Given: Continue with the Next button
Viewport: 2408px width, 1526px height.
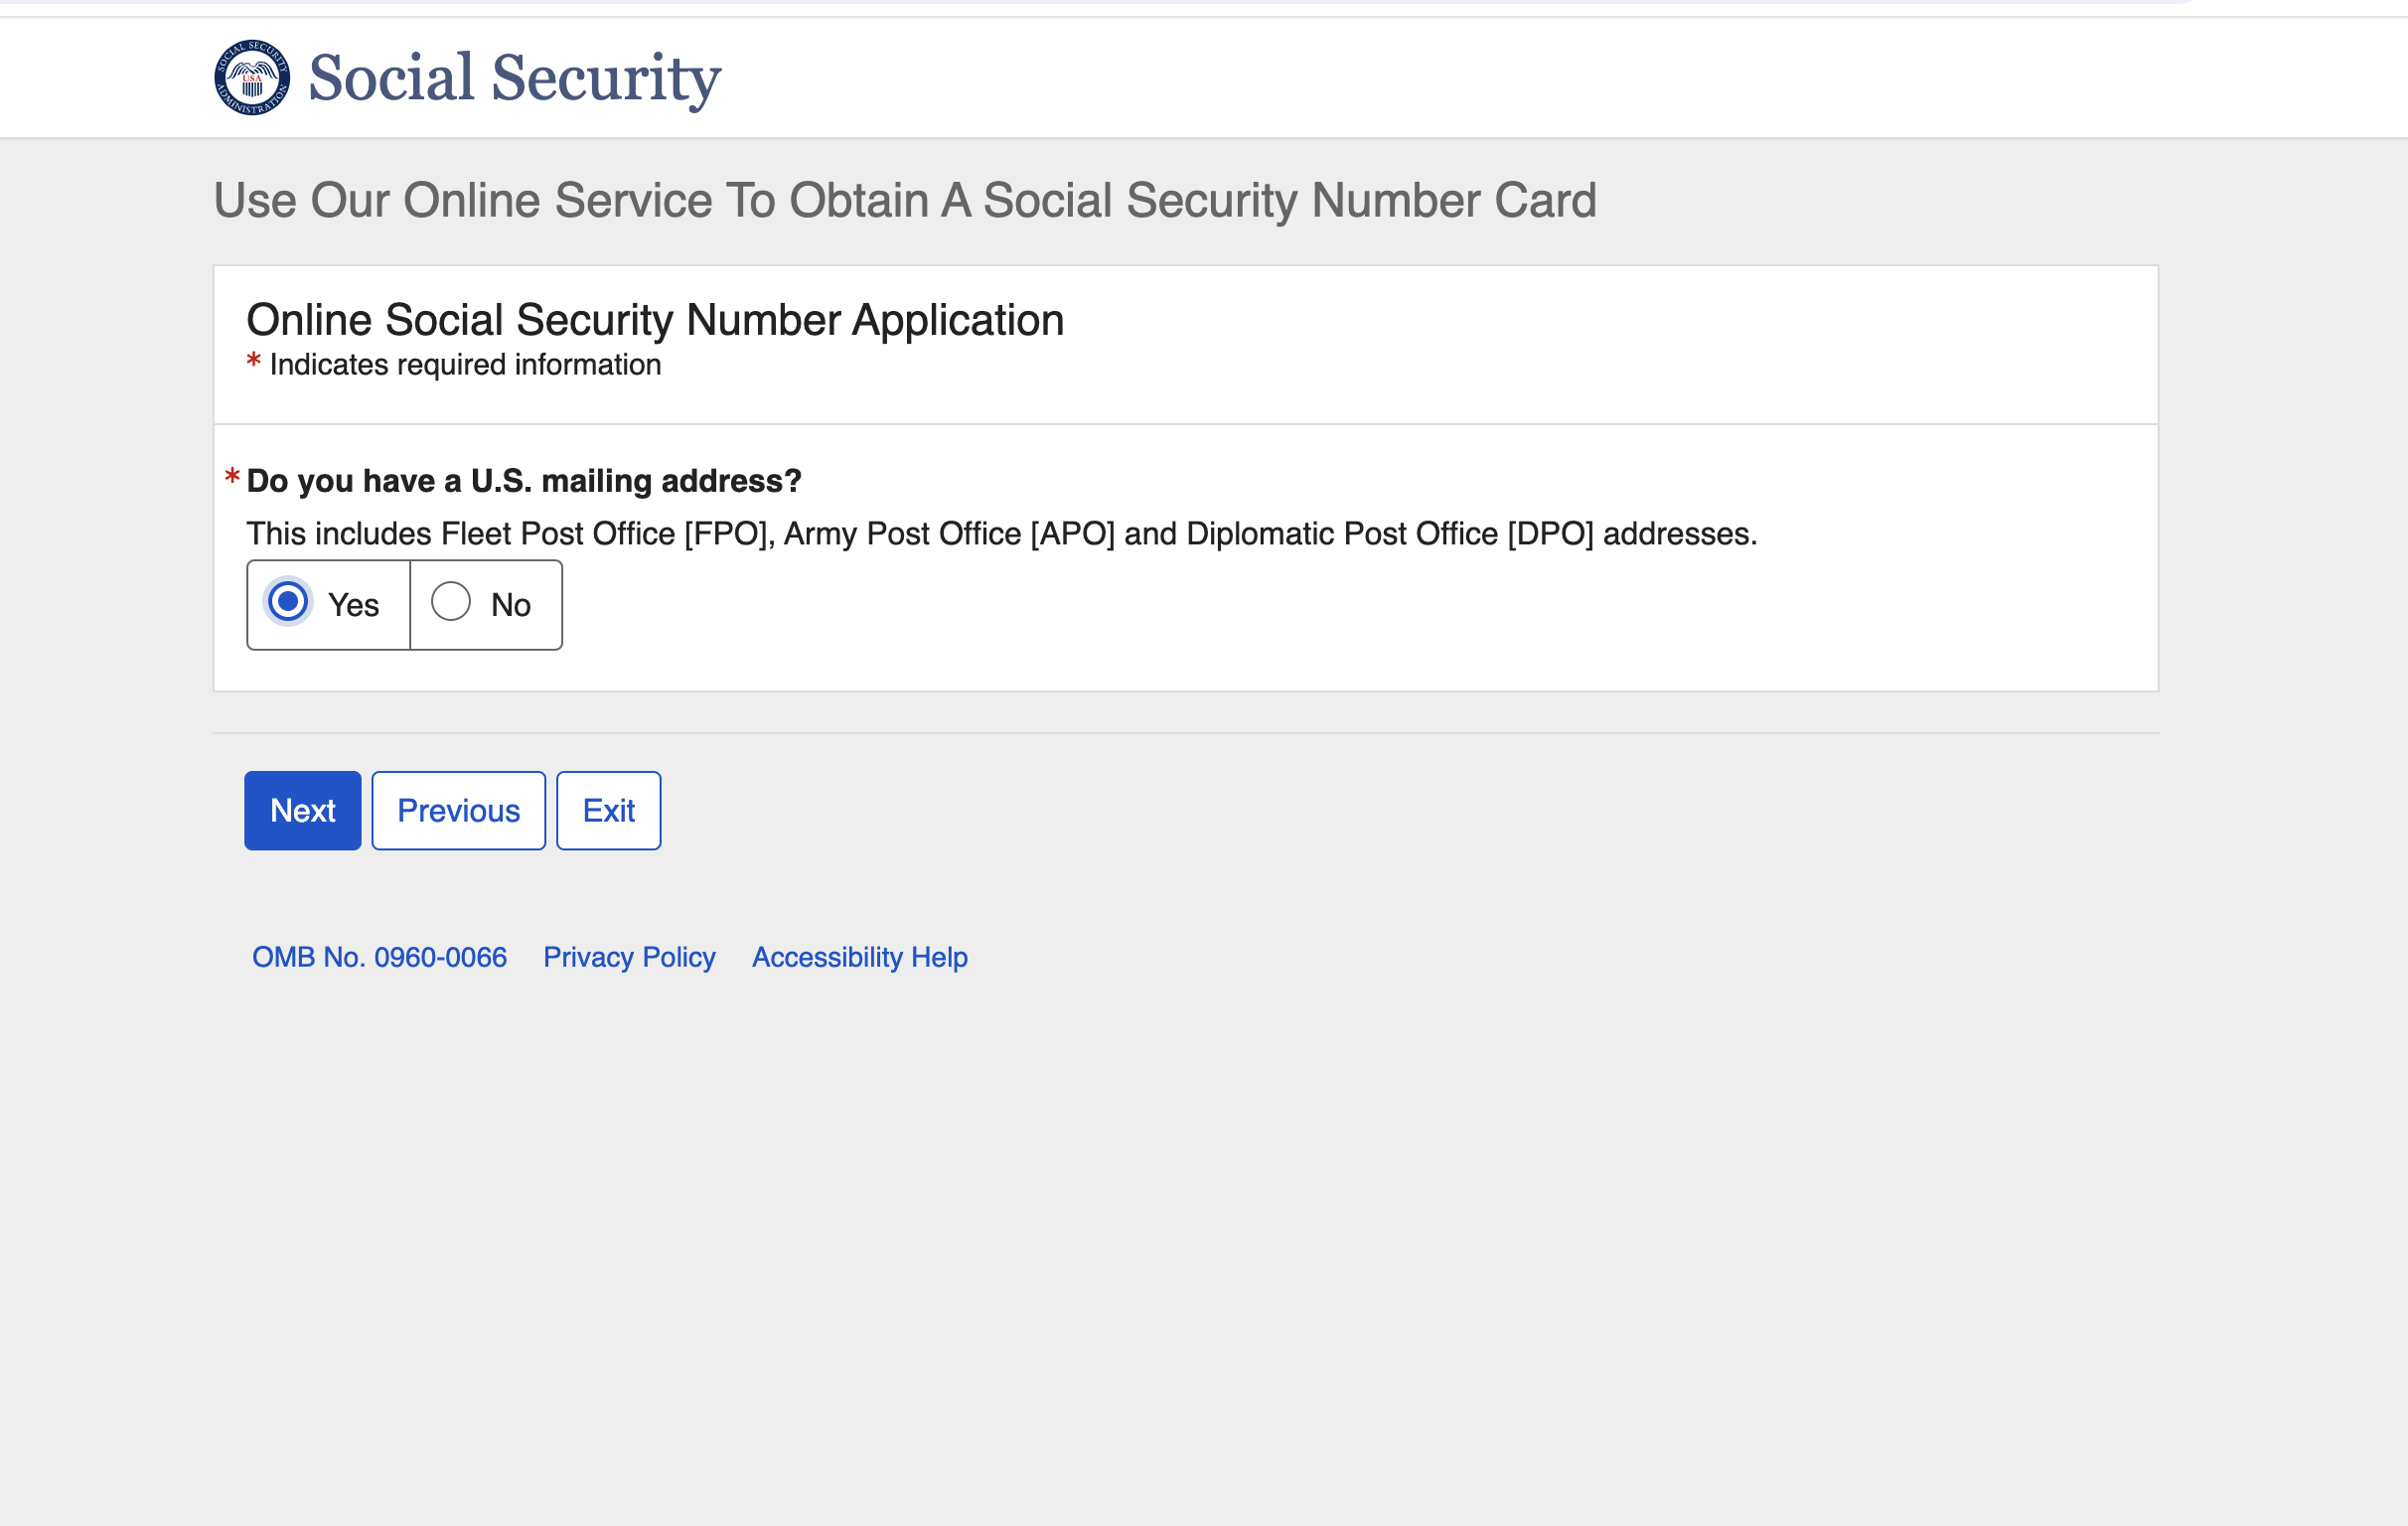Looking at the screenshot, I should point(303,811).
